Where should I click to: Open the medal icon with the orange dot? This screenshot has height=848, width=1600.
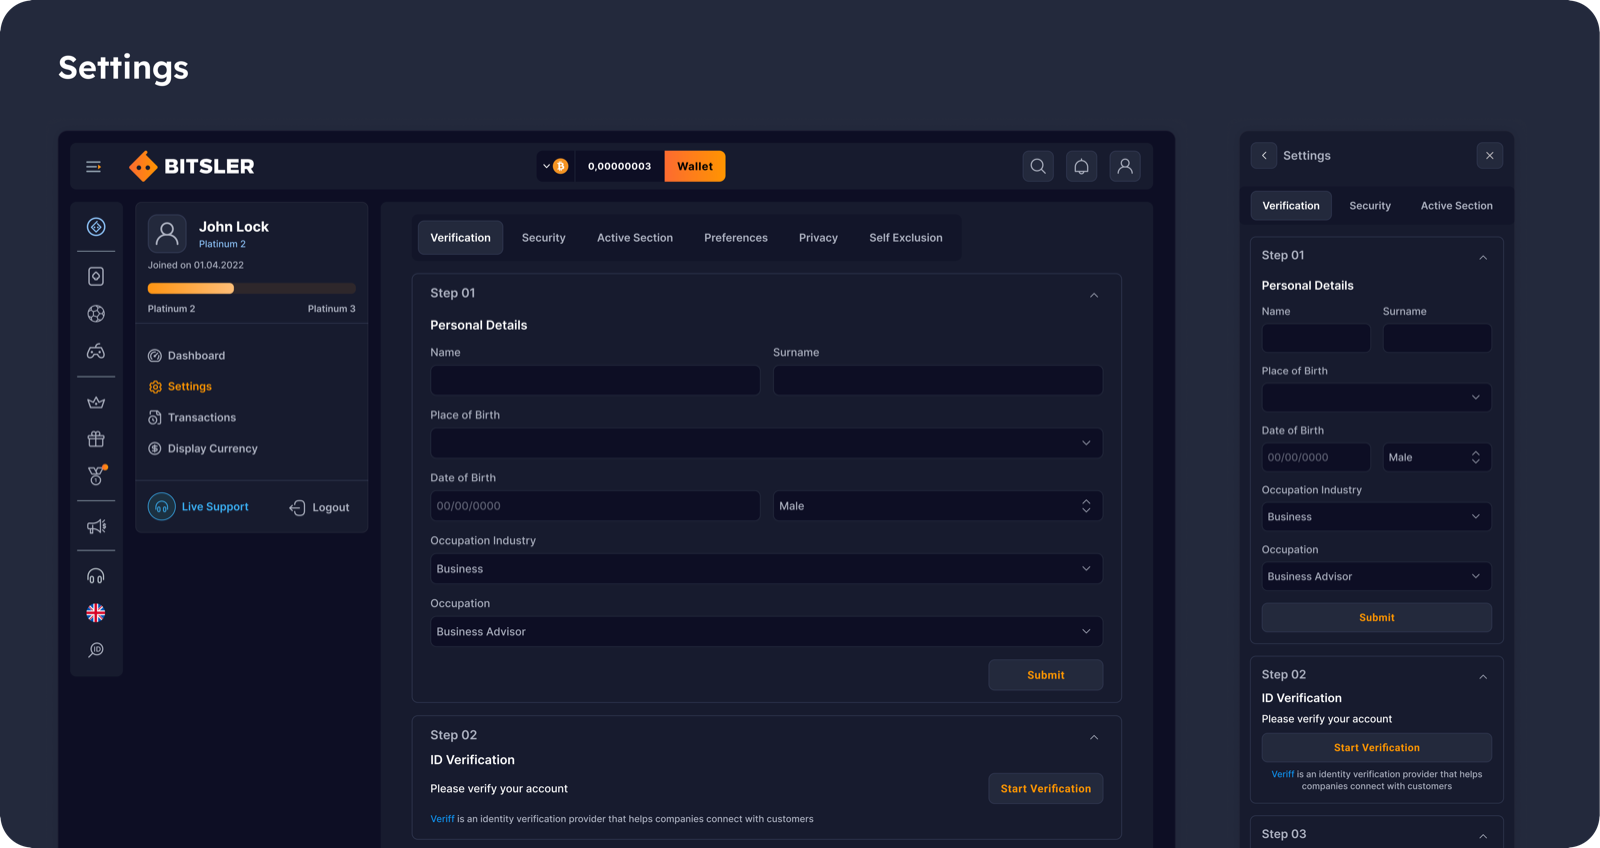(x=97, y=475)
